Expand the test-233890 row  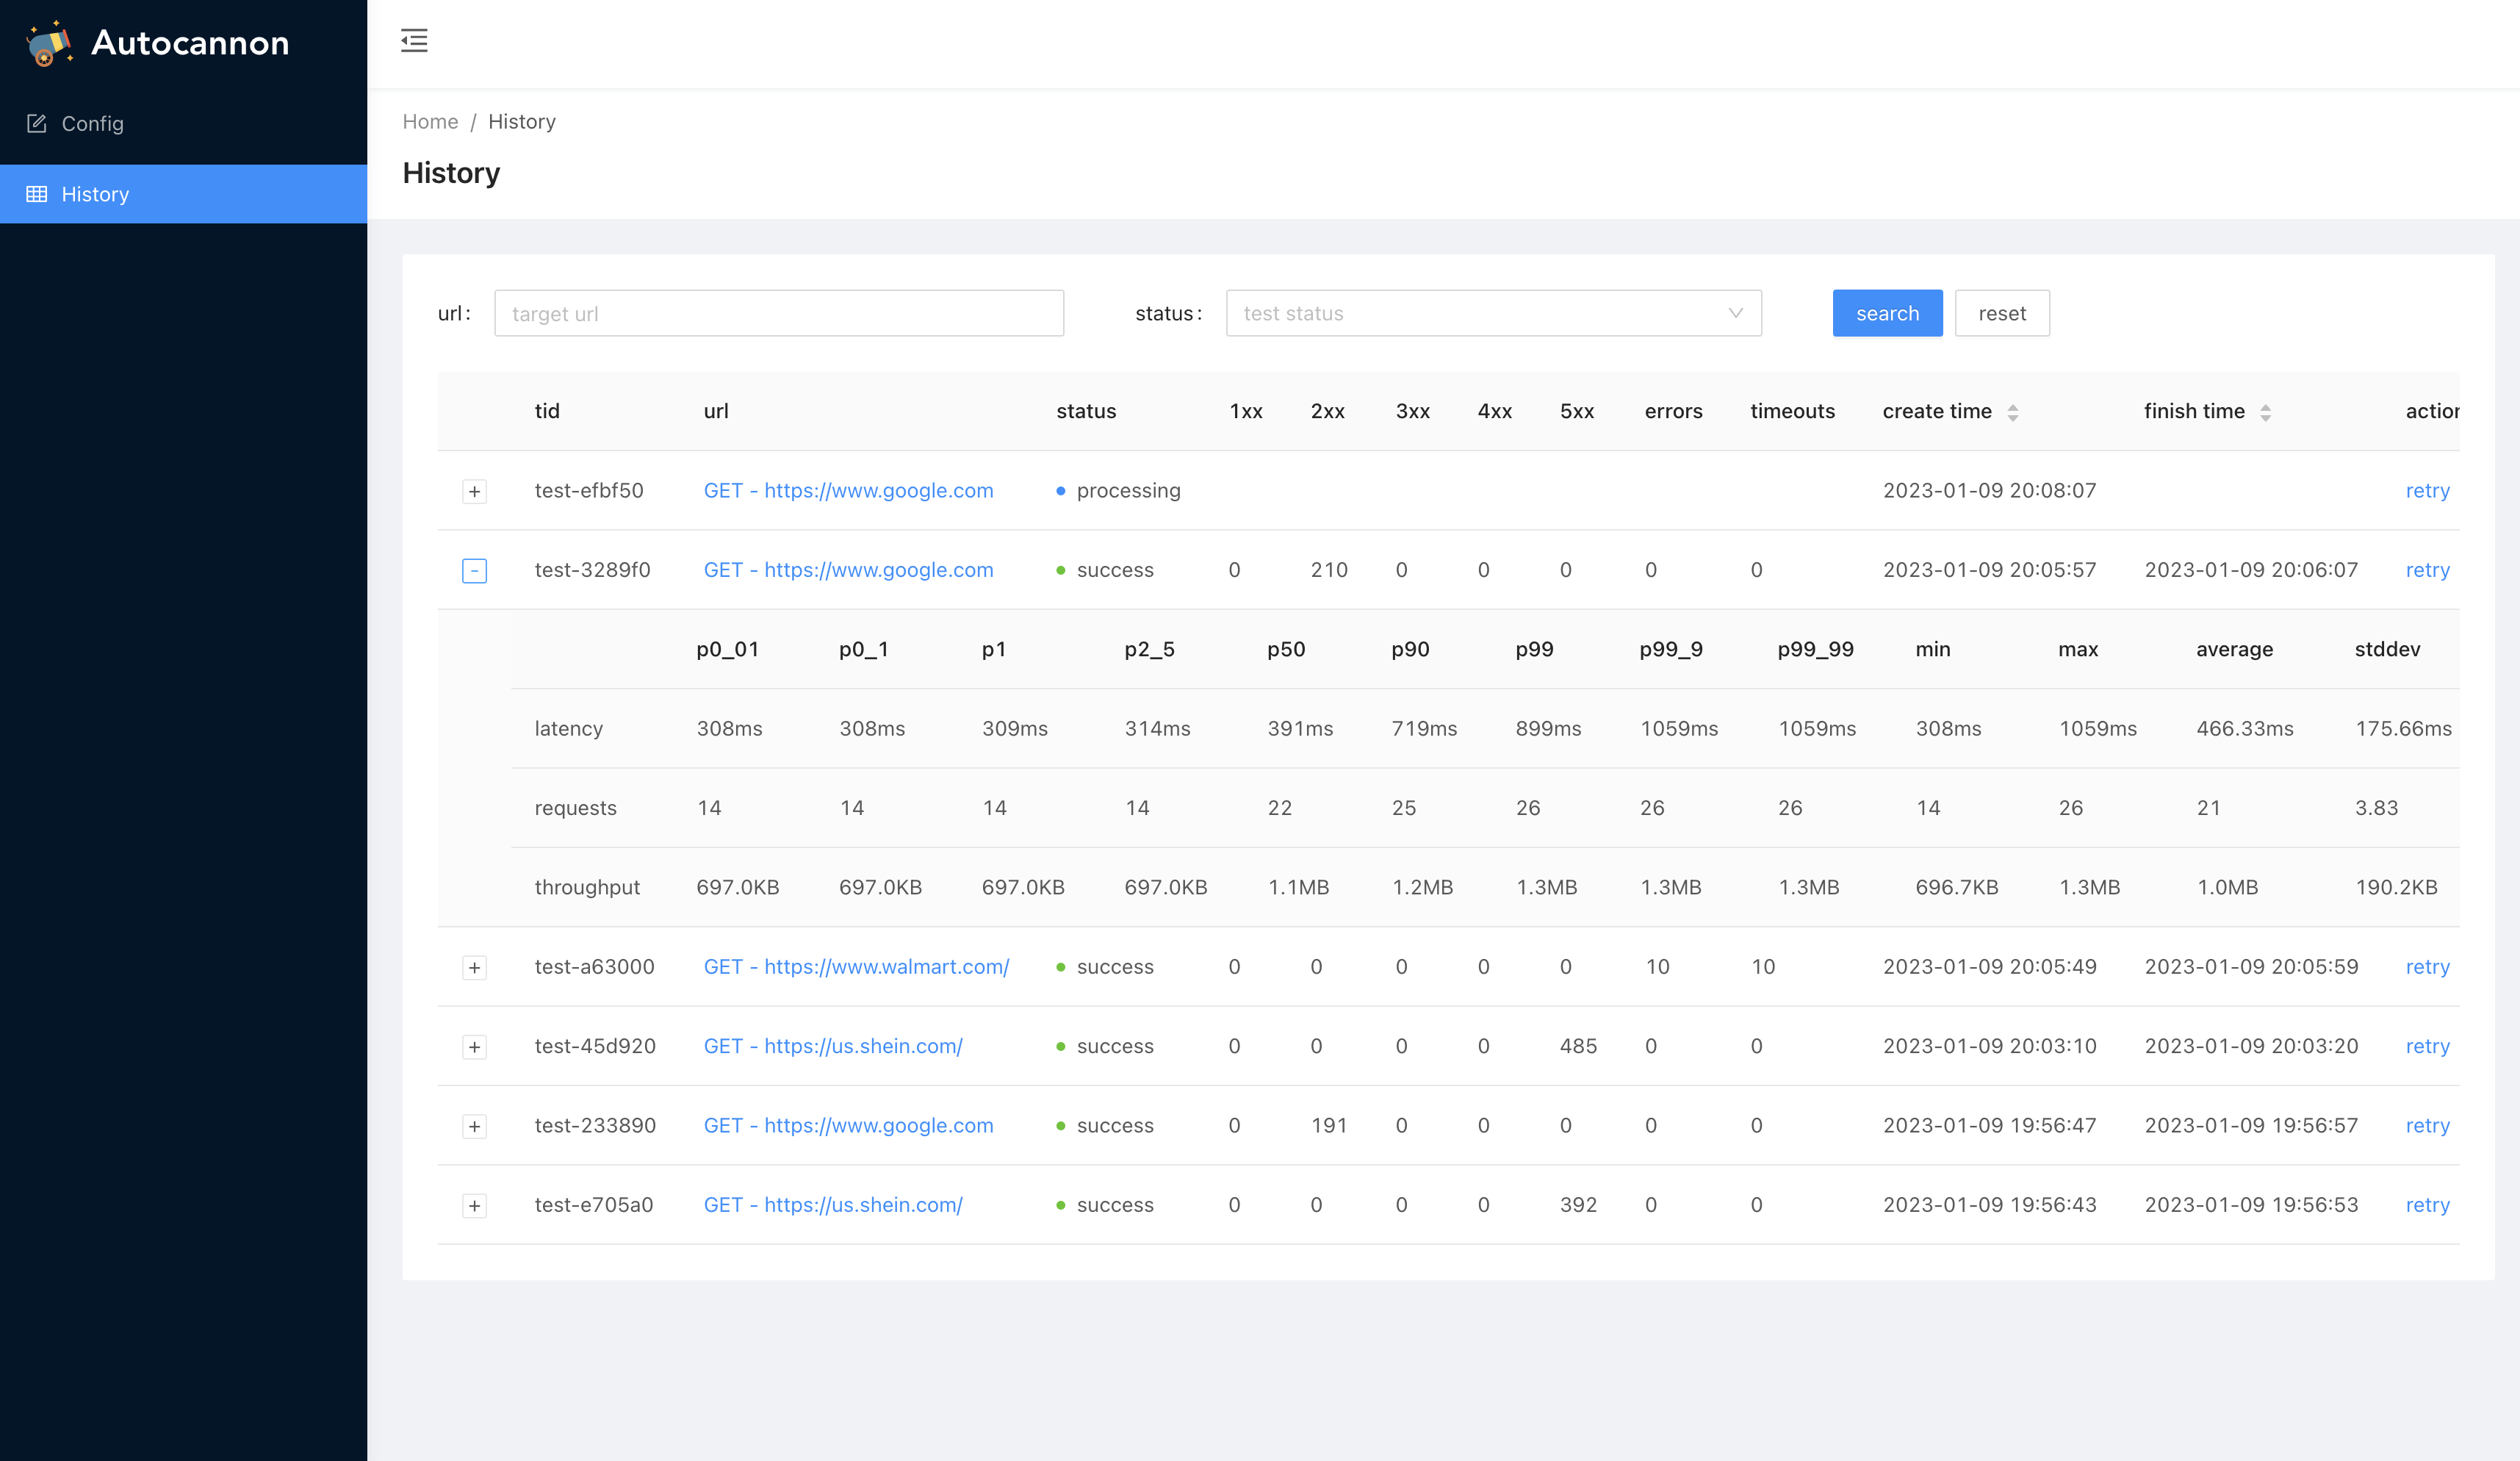[x=475, y=1126]
